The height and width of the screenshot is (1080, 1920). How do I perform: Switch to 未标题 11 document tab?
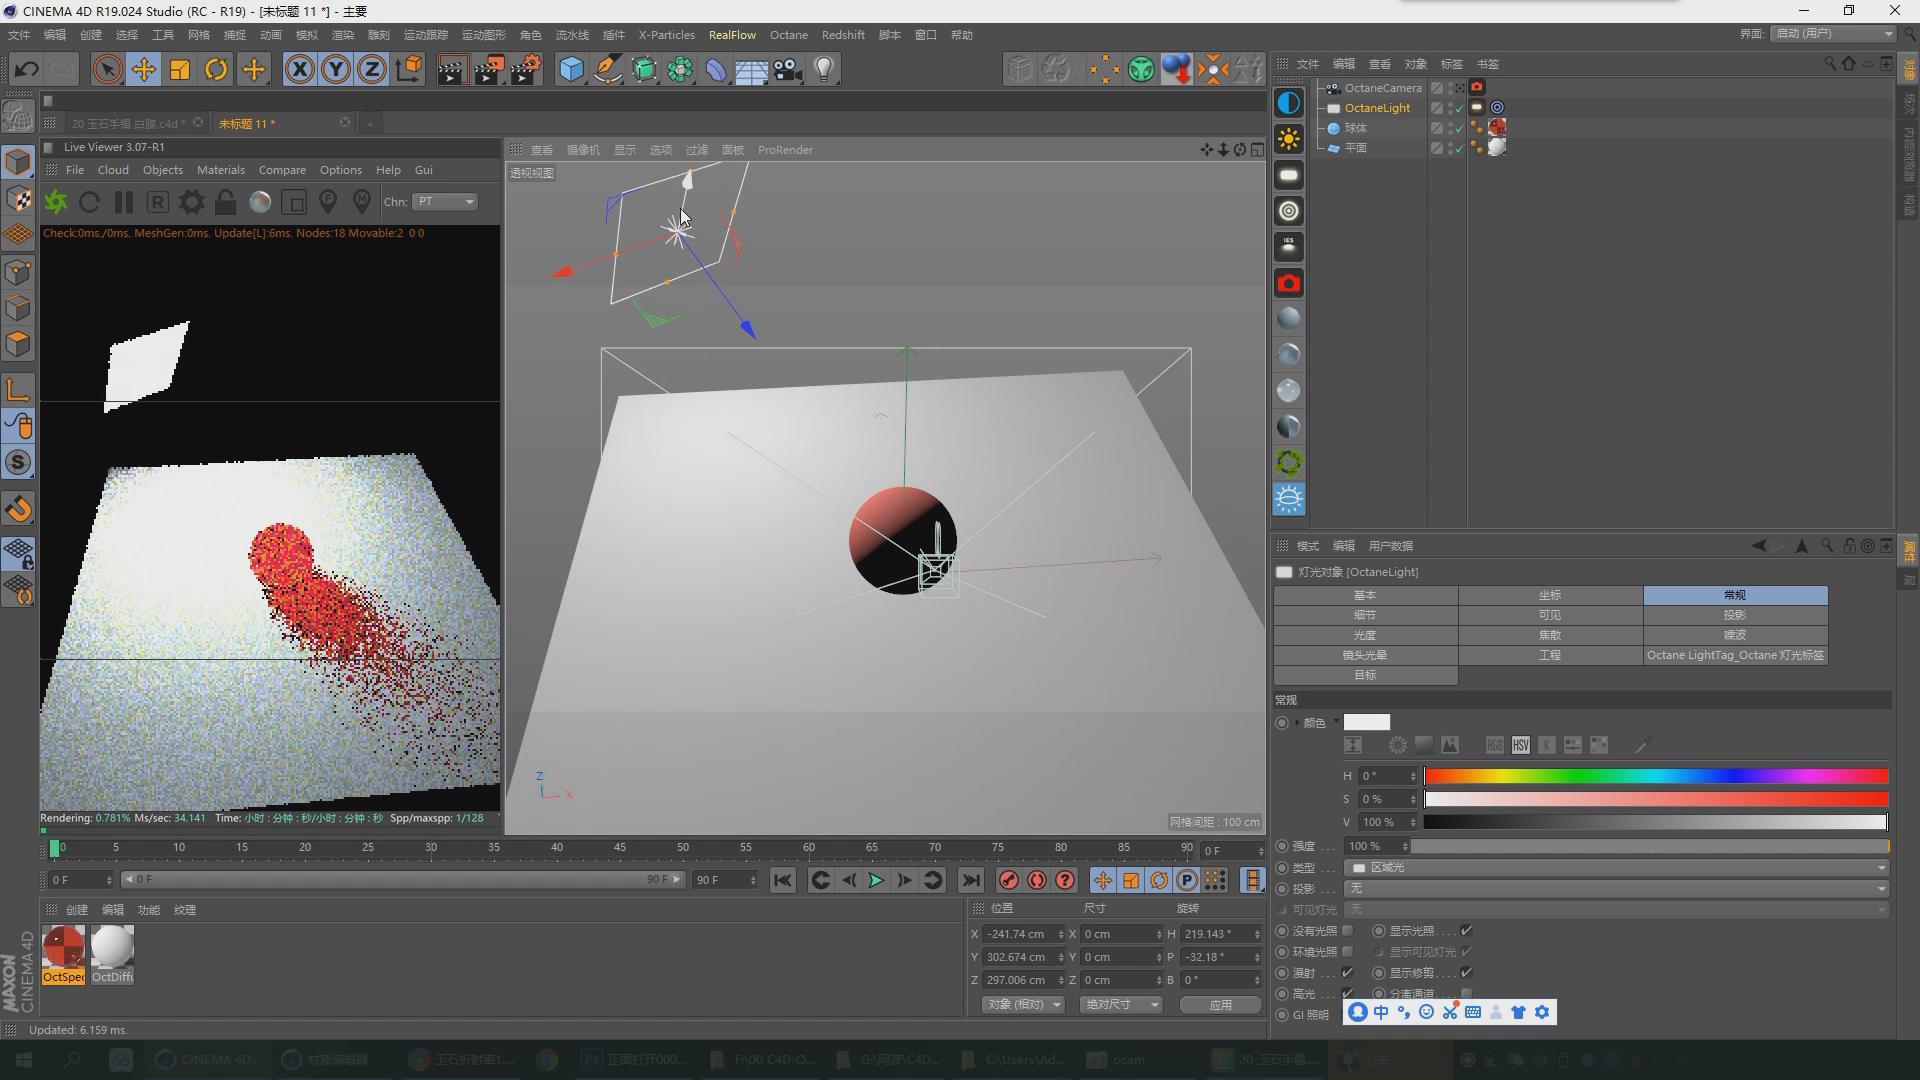pyautogui.click(x=247, y=123)
